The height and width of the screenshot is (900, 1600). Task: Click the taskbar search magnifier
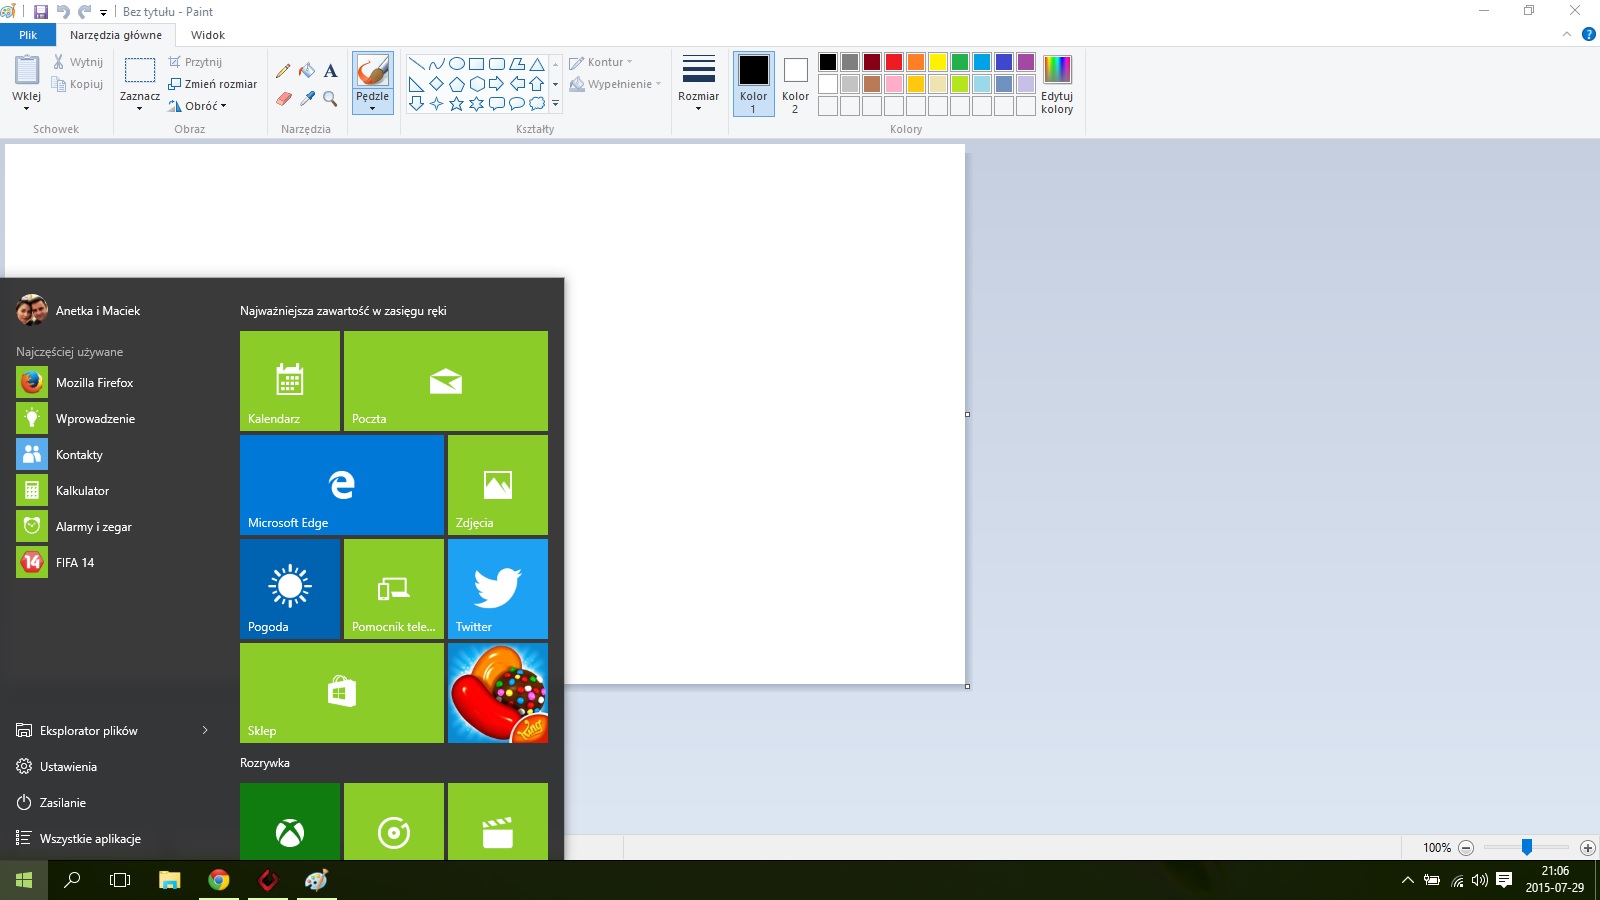(x=72, y=880)
